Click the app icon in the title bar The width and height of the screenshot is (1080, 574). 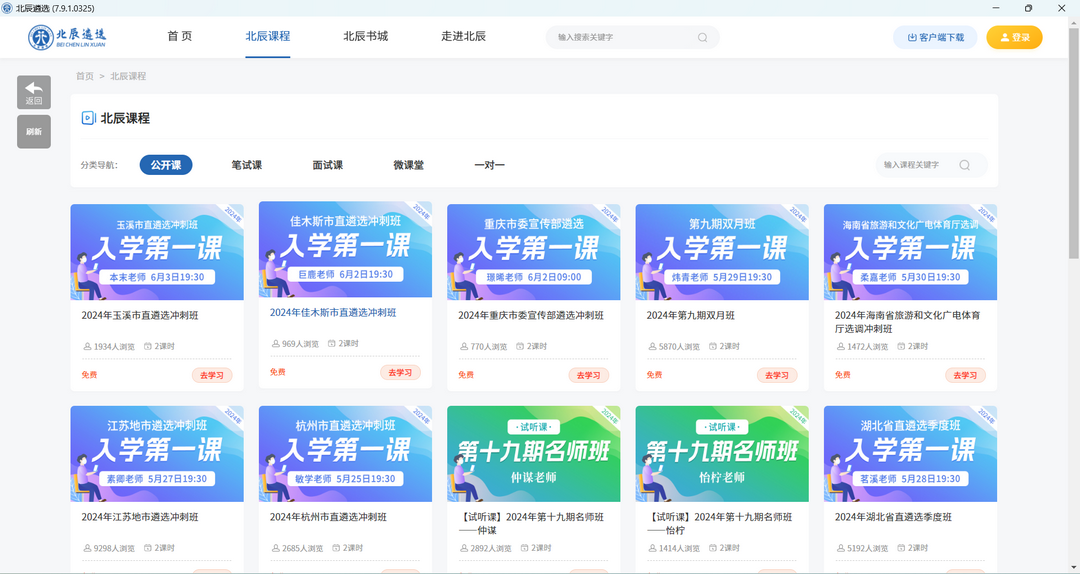(7, 8)
